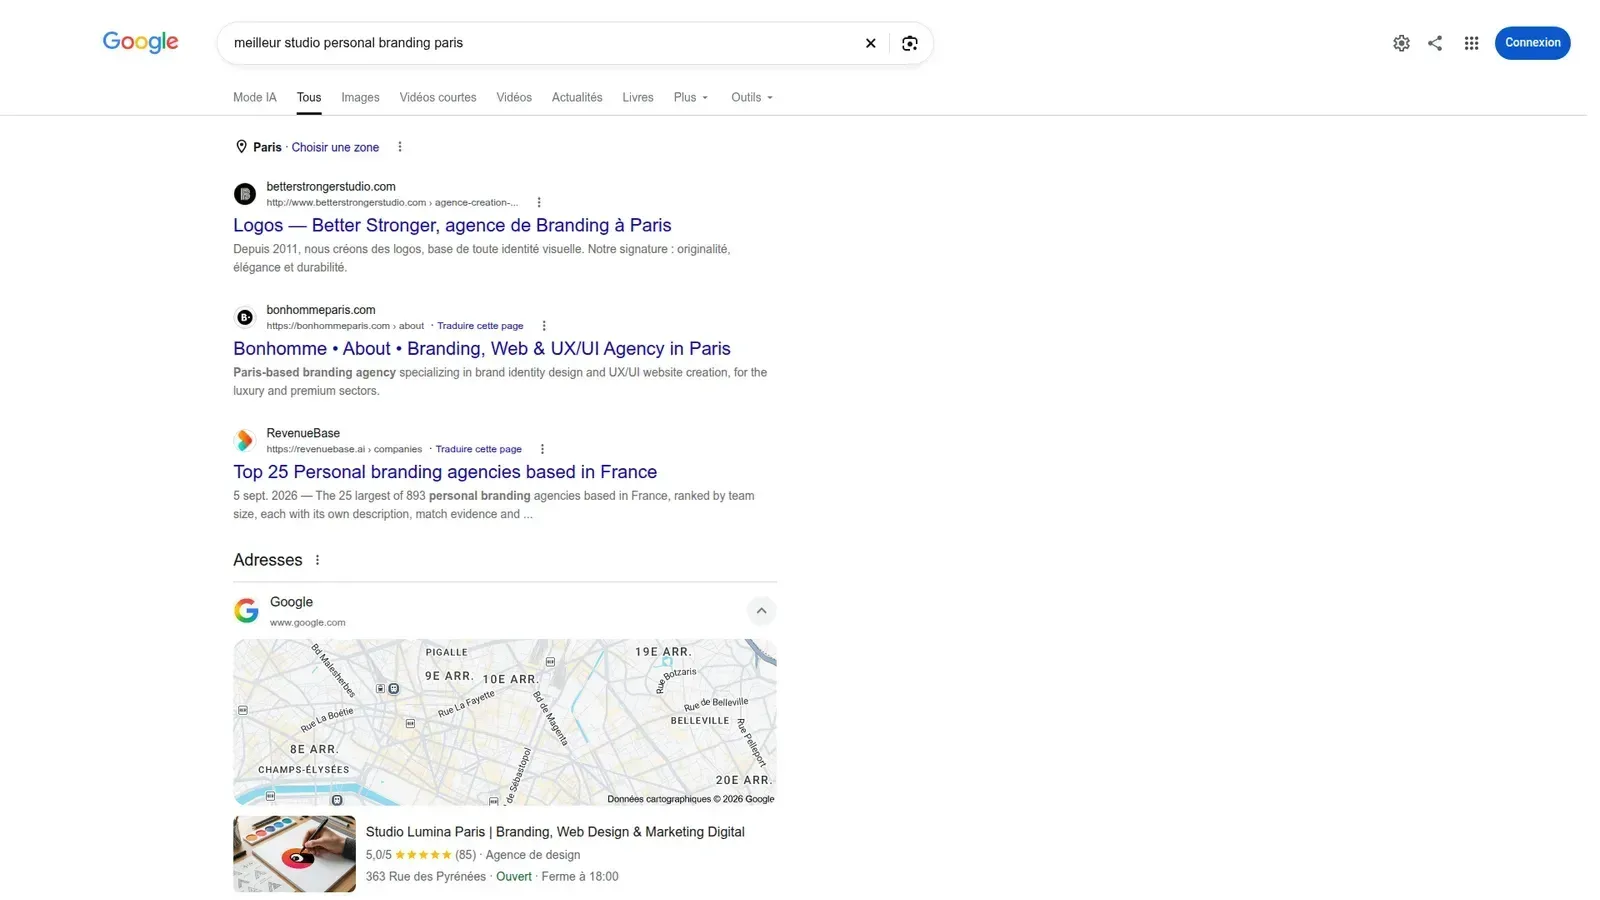Switch to the Vidéos tab

514,97
